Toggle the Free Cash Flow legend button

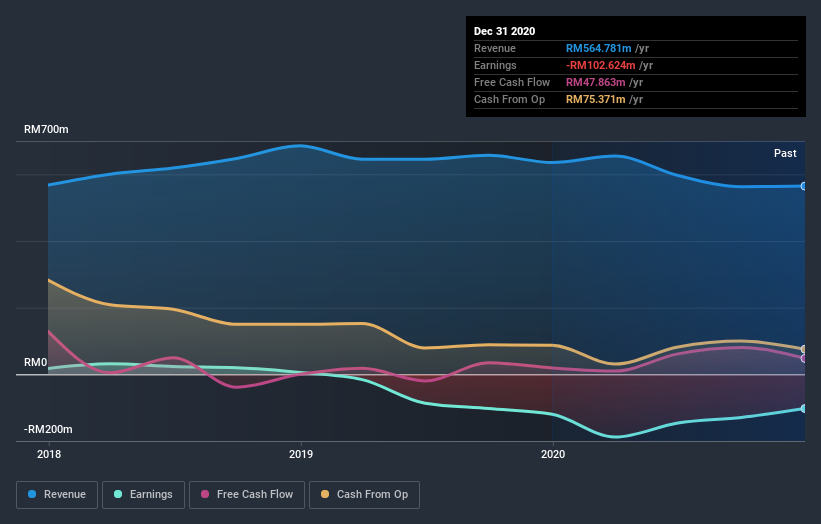click(x=247, y=495)
